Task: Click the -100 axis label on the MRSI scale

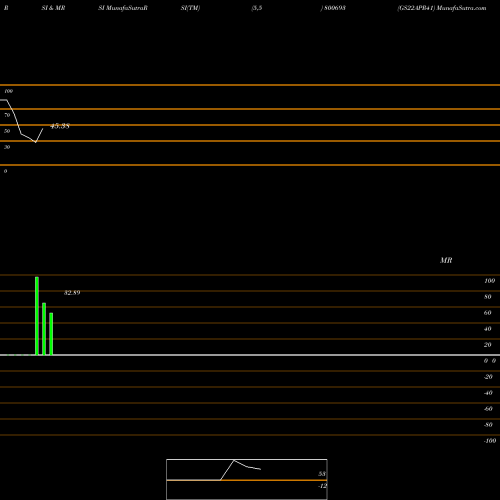Action: pos(490,441)
